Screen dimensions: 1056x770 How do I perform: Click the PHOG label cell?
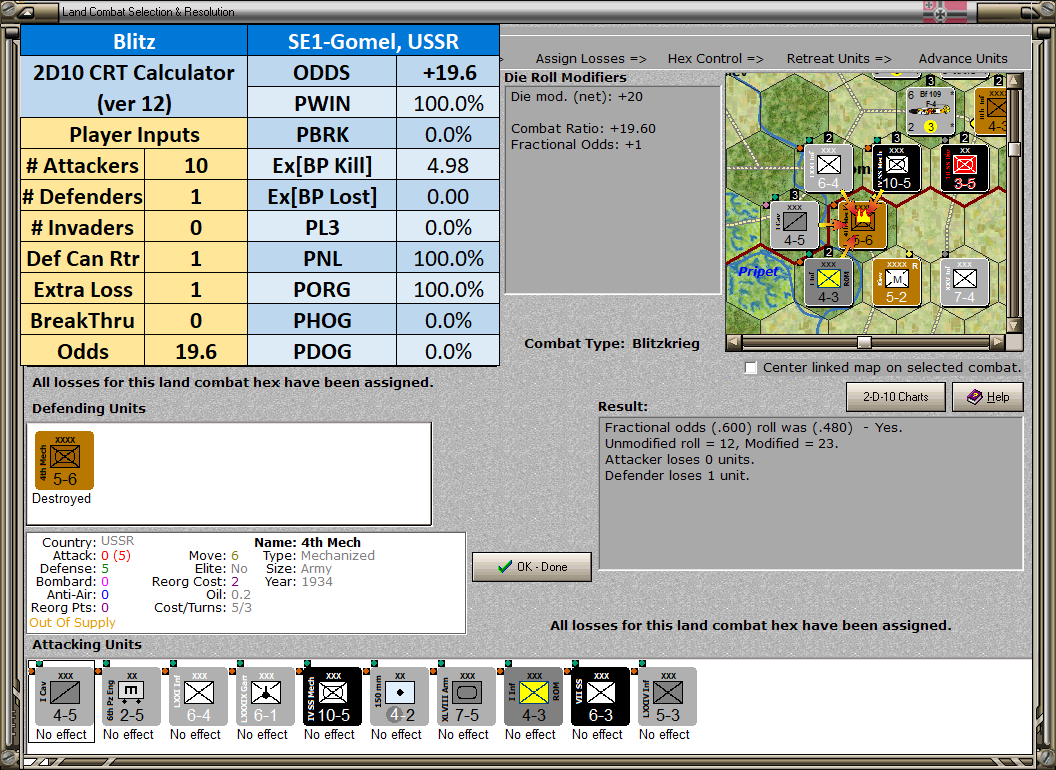click(322, 320)
